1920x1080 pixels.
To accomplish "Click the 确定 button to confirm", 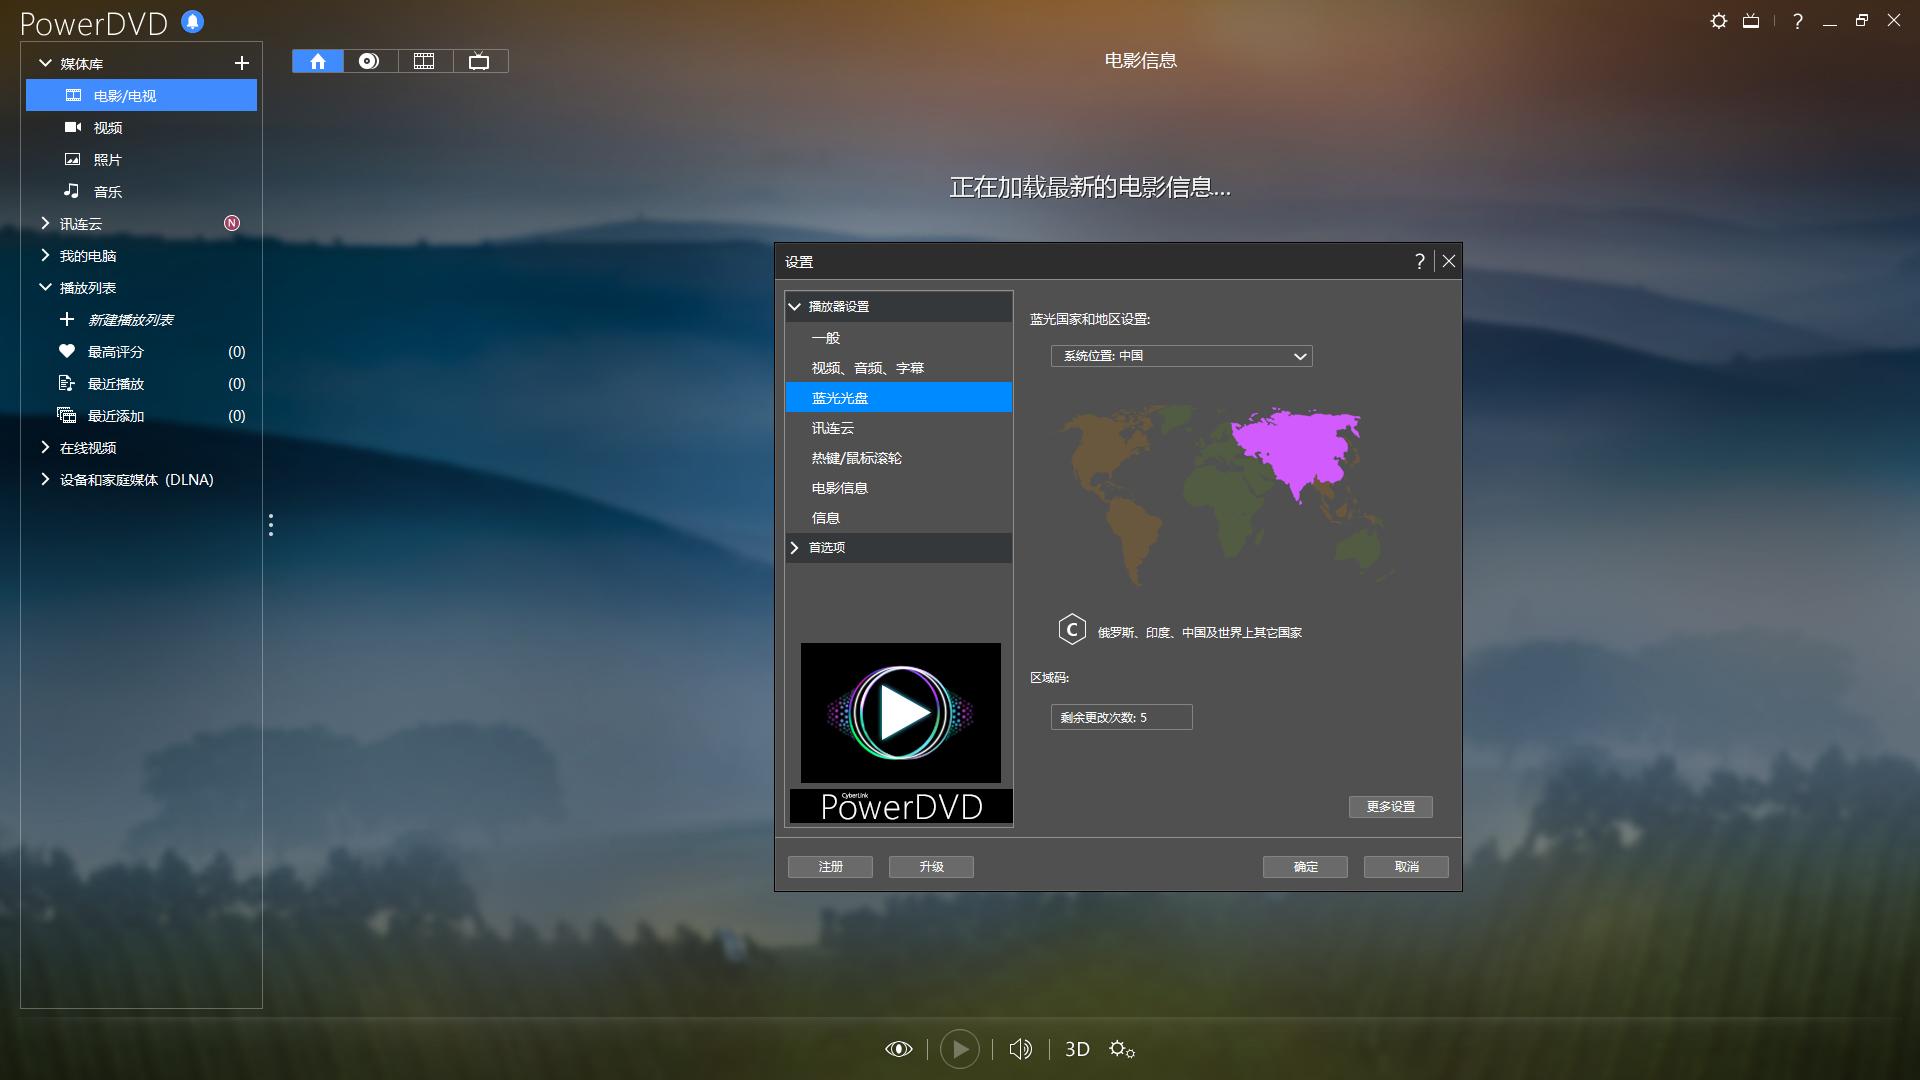I will click(x=1305, y=866).
